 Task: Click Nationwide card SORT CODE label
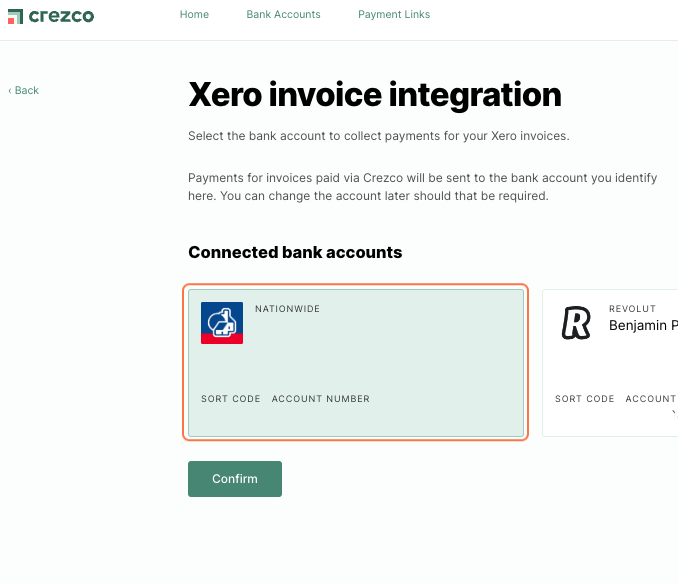pos(230,399)
